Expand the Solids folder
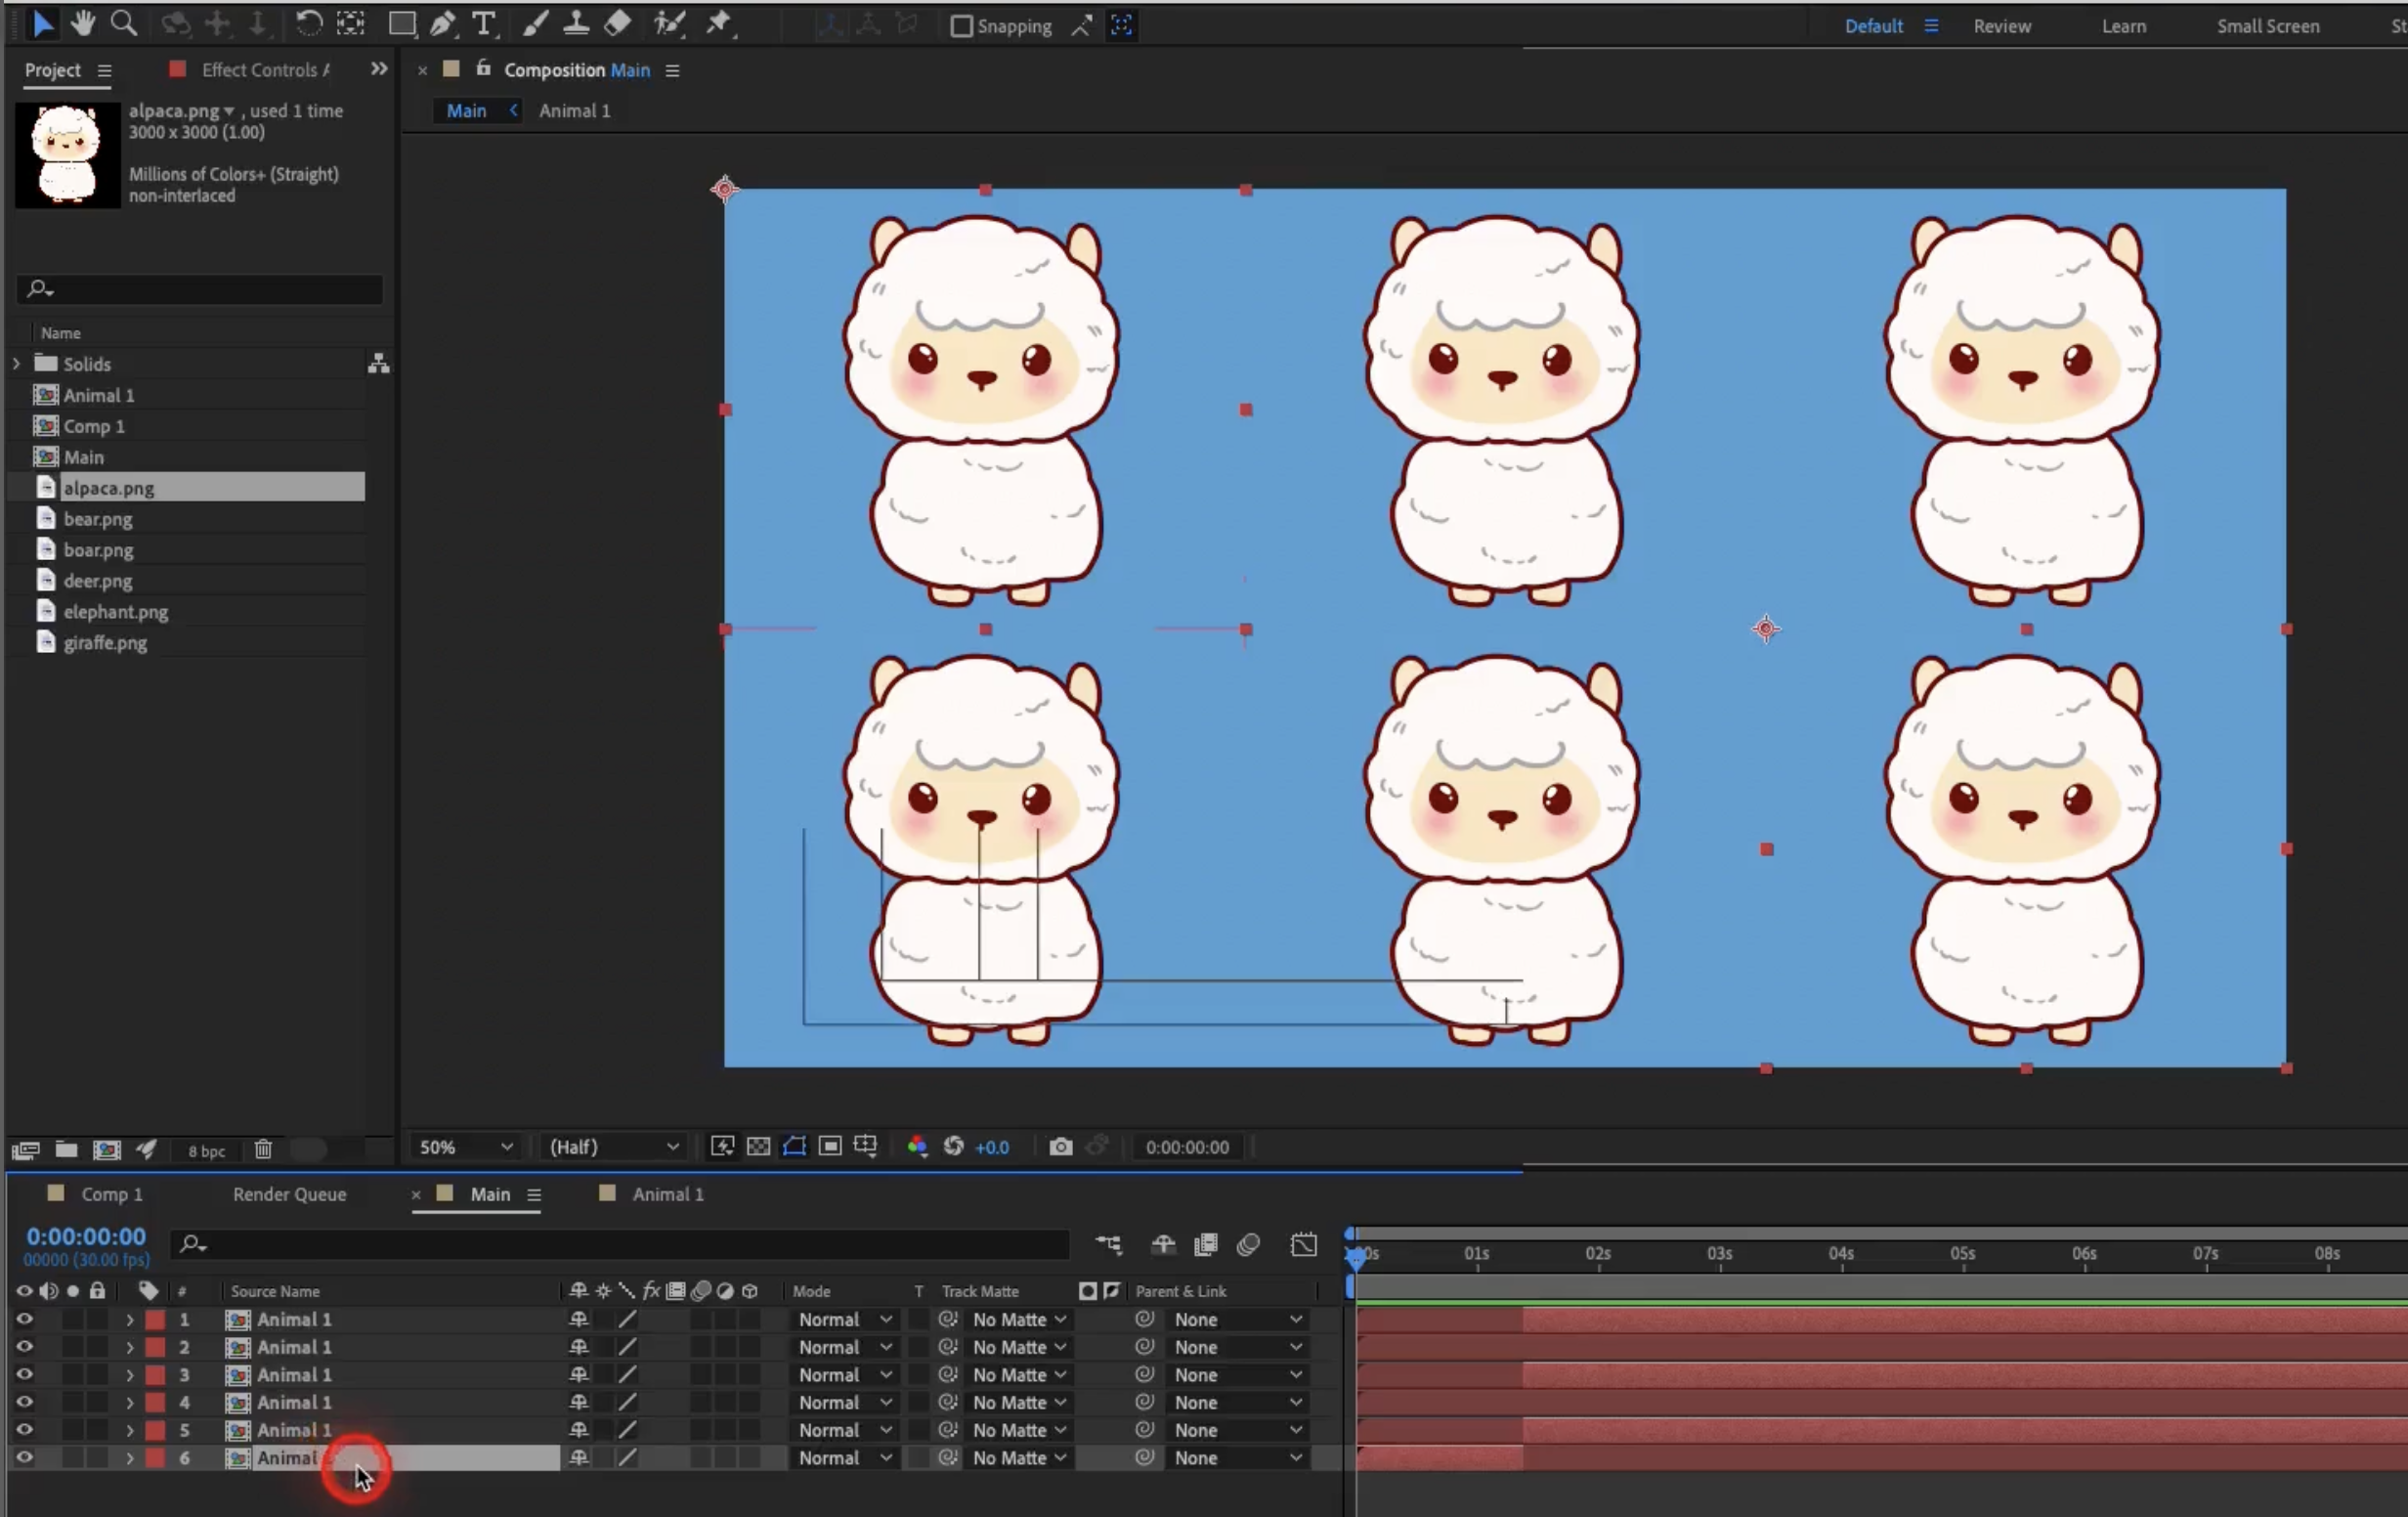Image resolution: width=2408 pixels, height=1517 pixels. [x=16, y=364]
